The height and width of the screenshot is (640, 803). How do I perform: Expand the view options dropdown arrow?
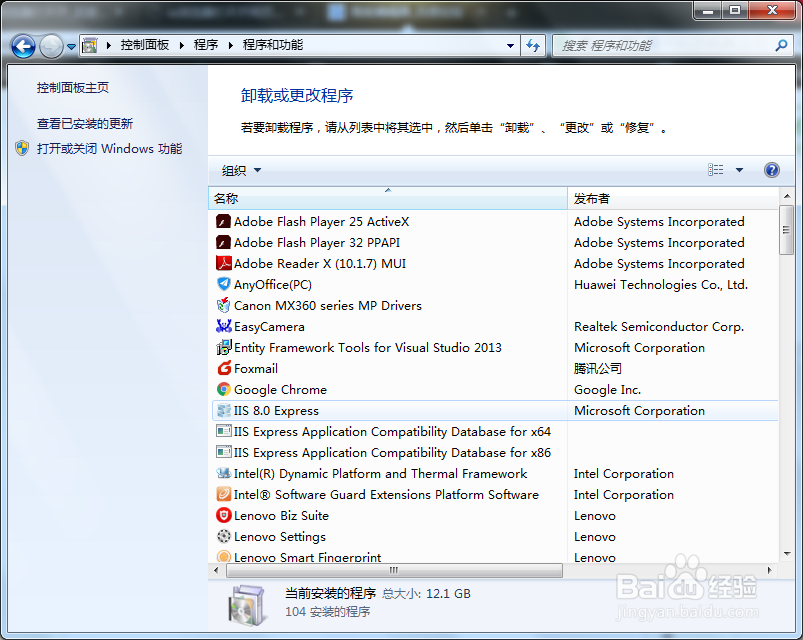click(x=739, y=170)
